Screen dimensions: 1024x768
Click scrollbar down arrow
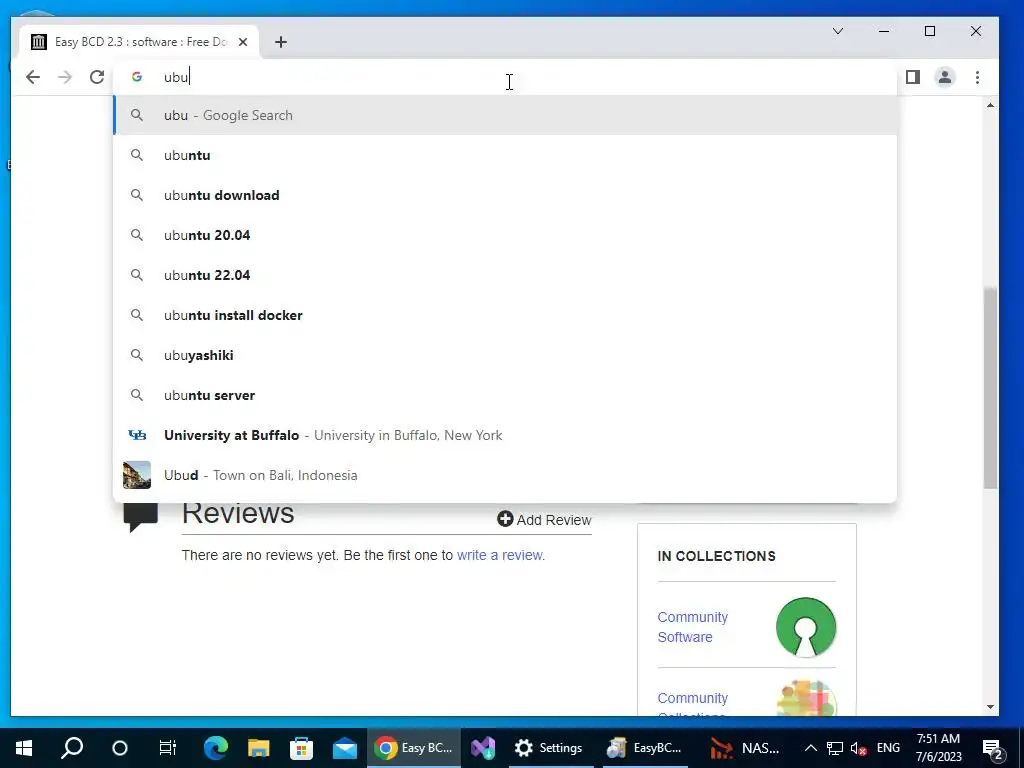tap(991, 707)
